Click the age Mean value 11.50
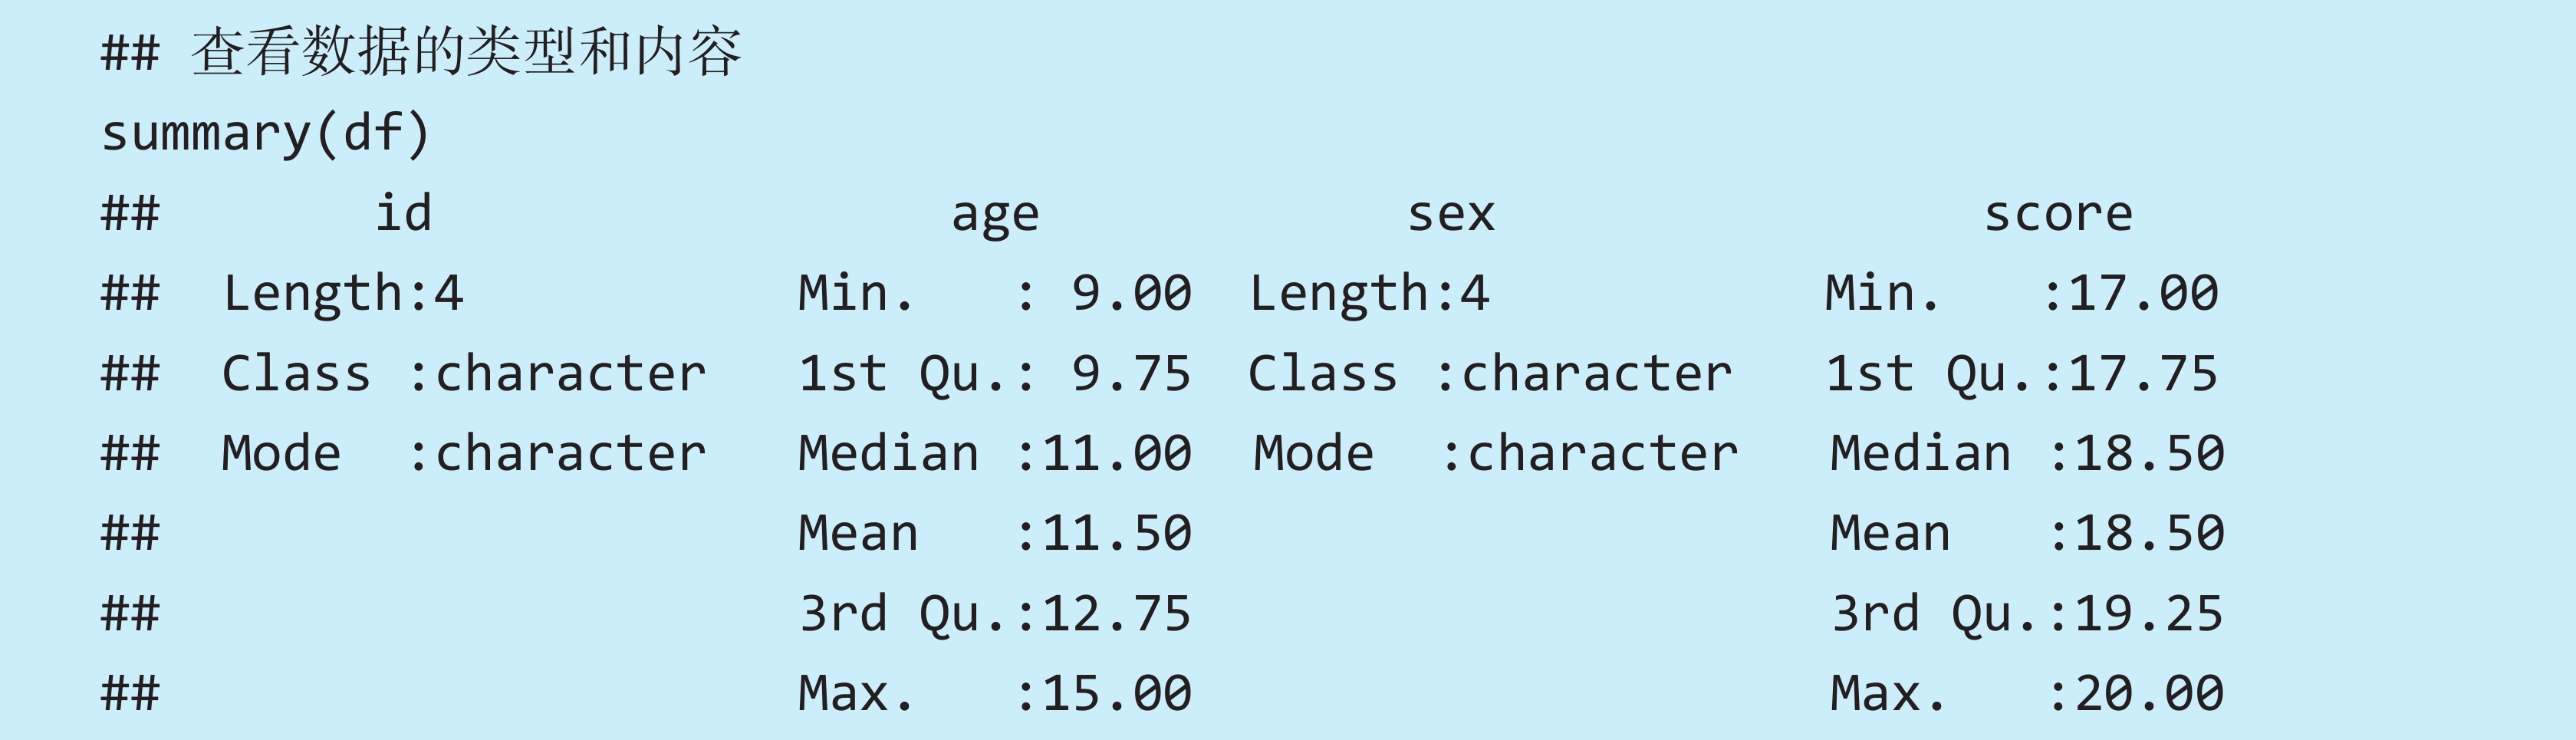Viewport: 2576px width, 740px height. click(x=1116, y=533)
